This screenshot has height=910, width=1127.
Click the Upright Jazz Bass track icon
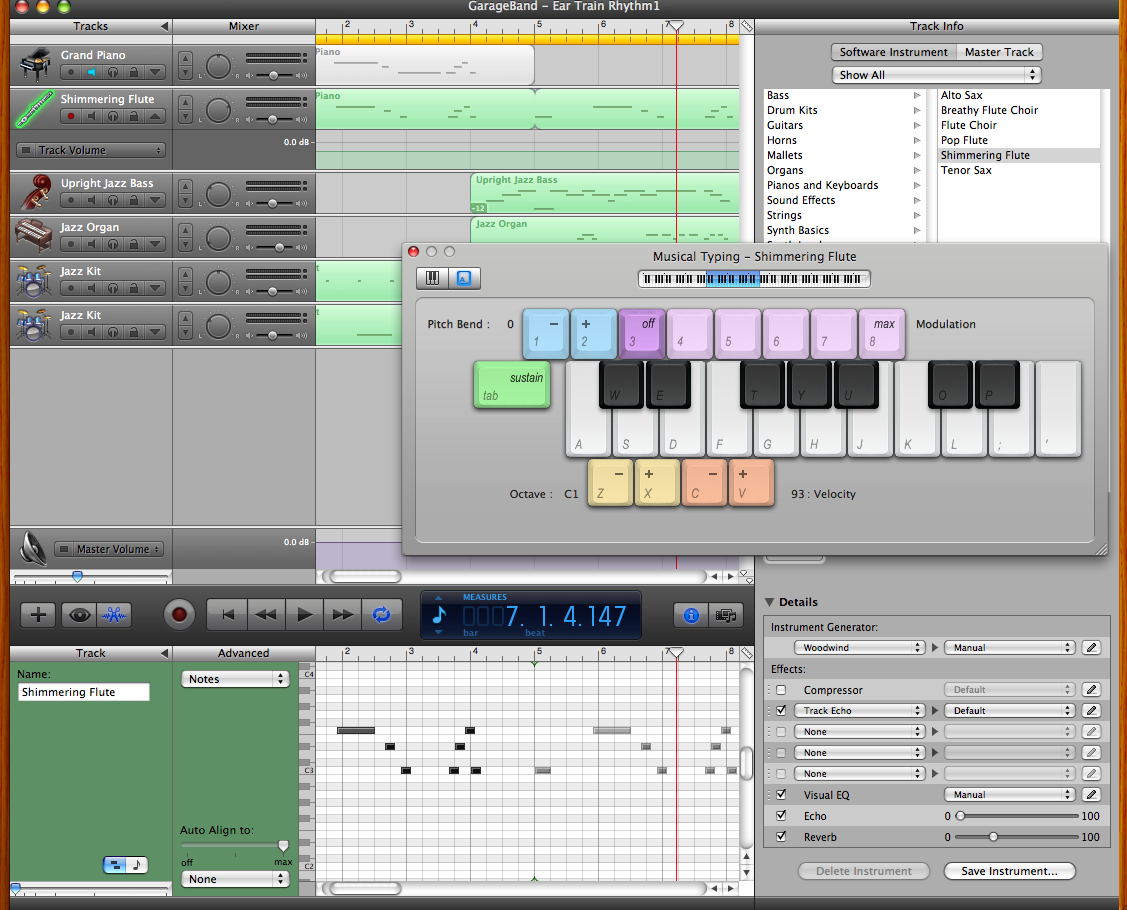coord(34,193)
